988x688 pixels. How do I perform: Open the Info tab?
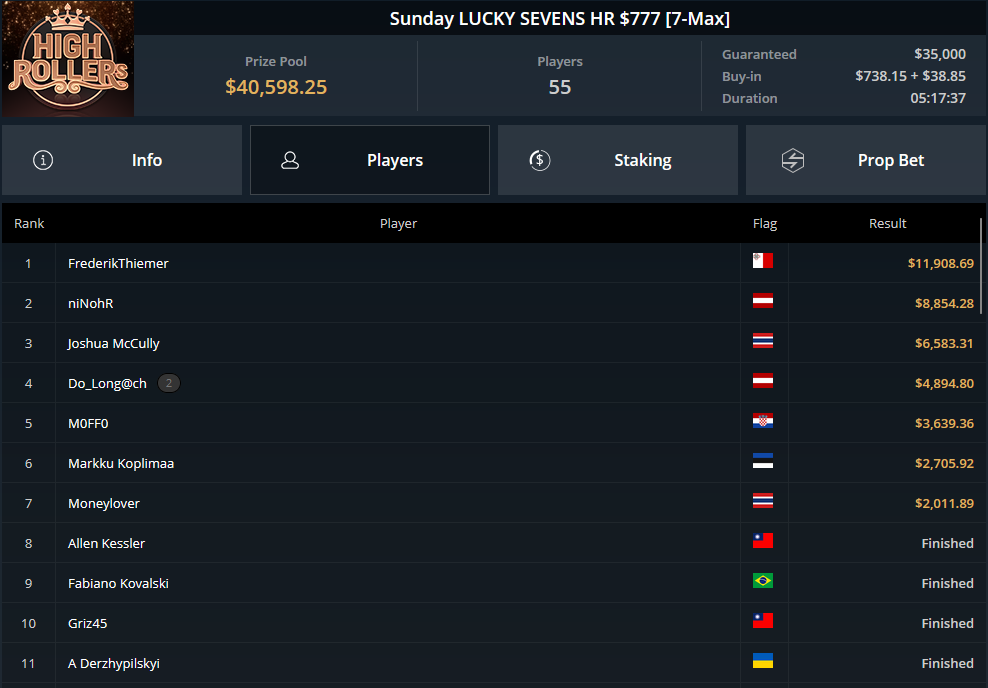click(x=122, y=160)
